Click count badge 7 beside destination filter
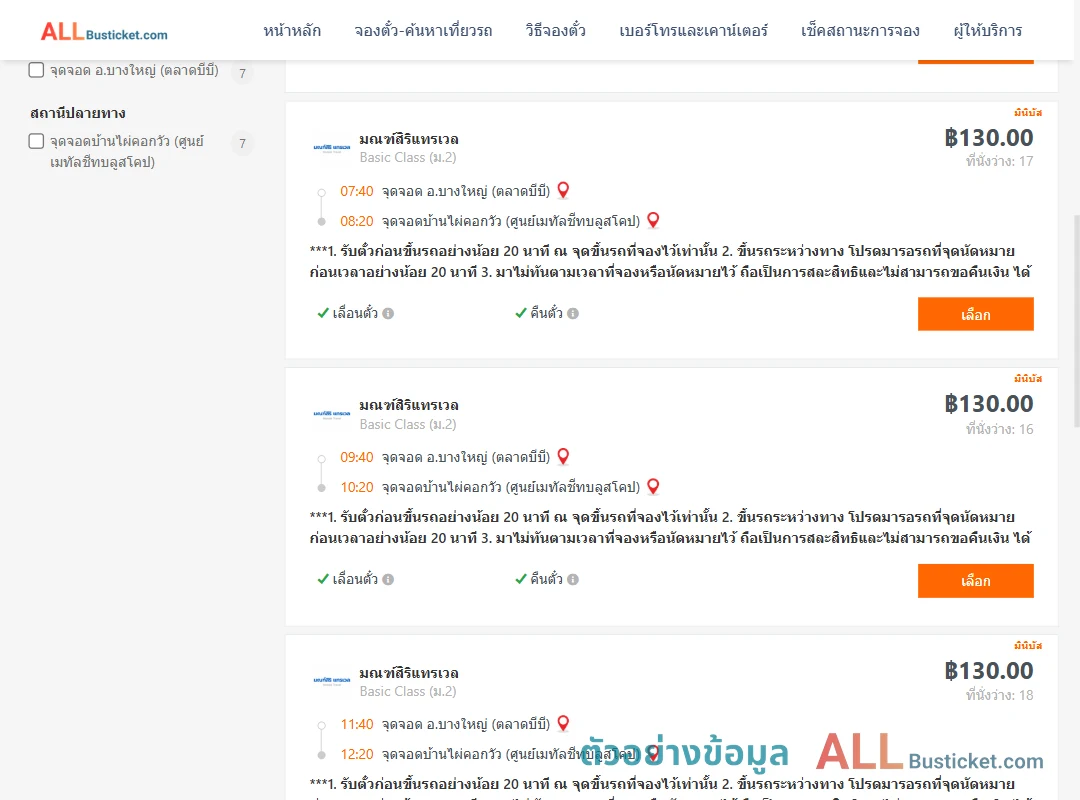 coord(242,143)
